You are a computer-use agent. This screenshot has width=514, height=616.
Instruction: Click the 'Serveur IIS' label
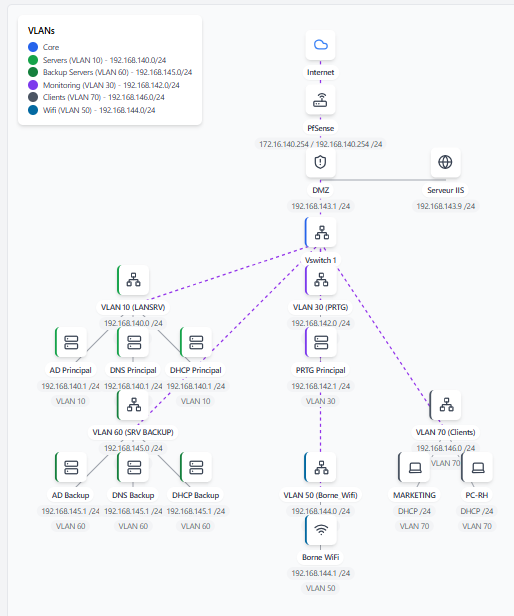pyautogui.click(x=446, y=190)
